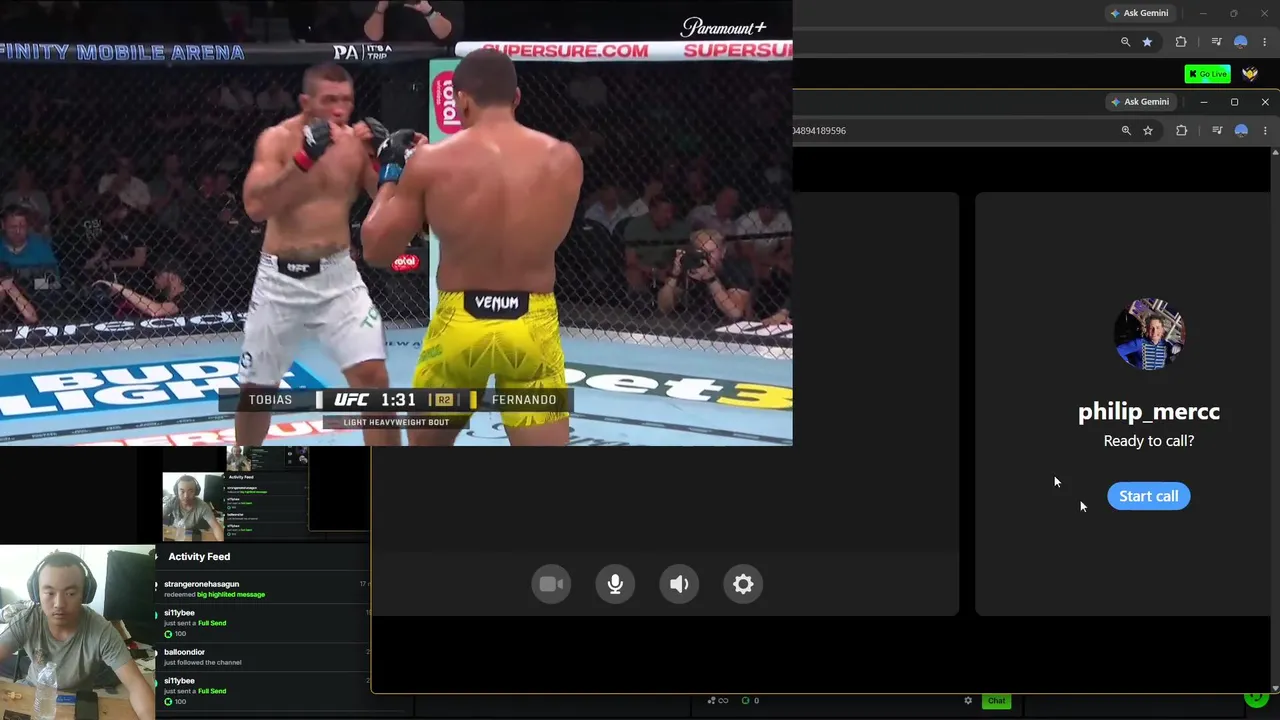Click the strangeronehasagun activity entry
Screen dimensions: 1280x720
click(x=262, y=589)
